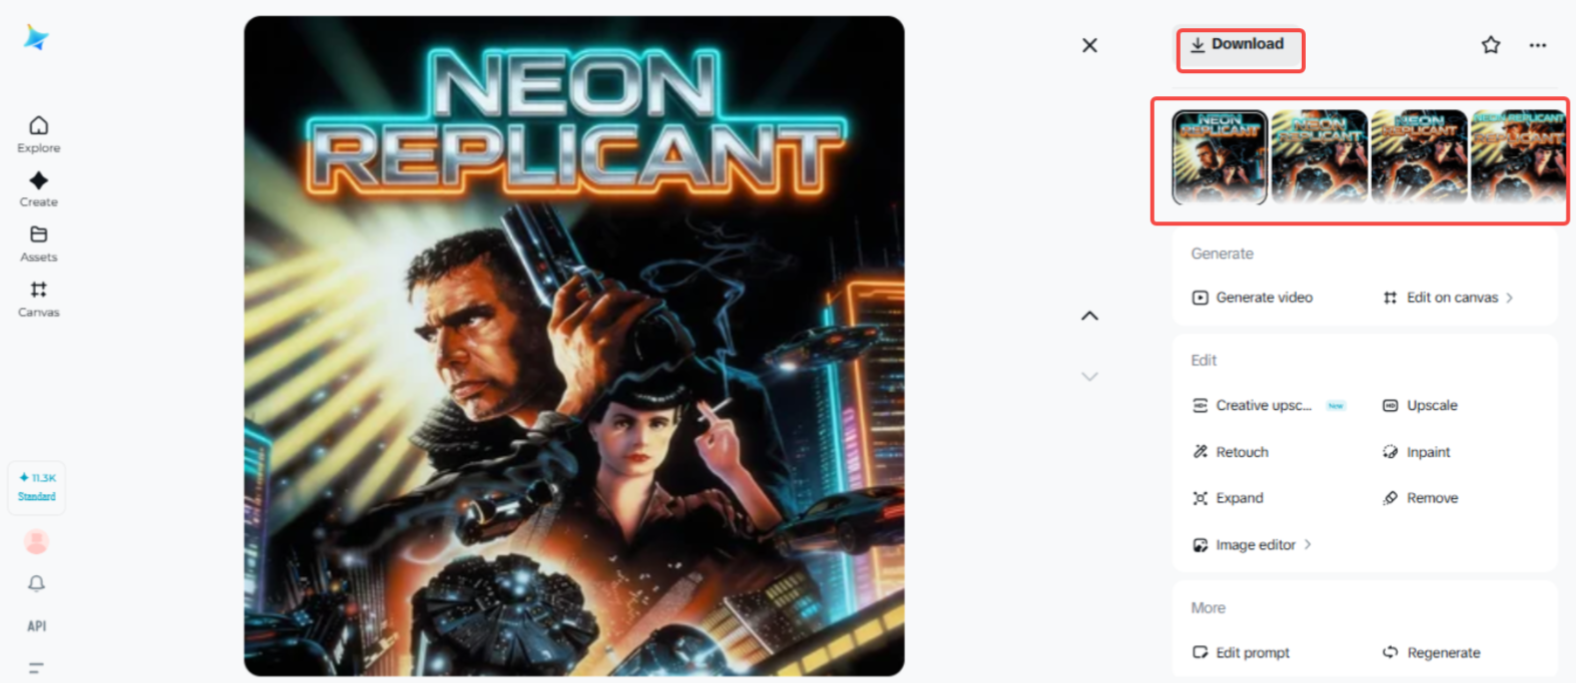Open the three-dot more options menu
The width and height of the screenshot is (1576, 683).
[x=1537, y=45]
